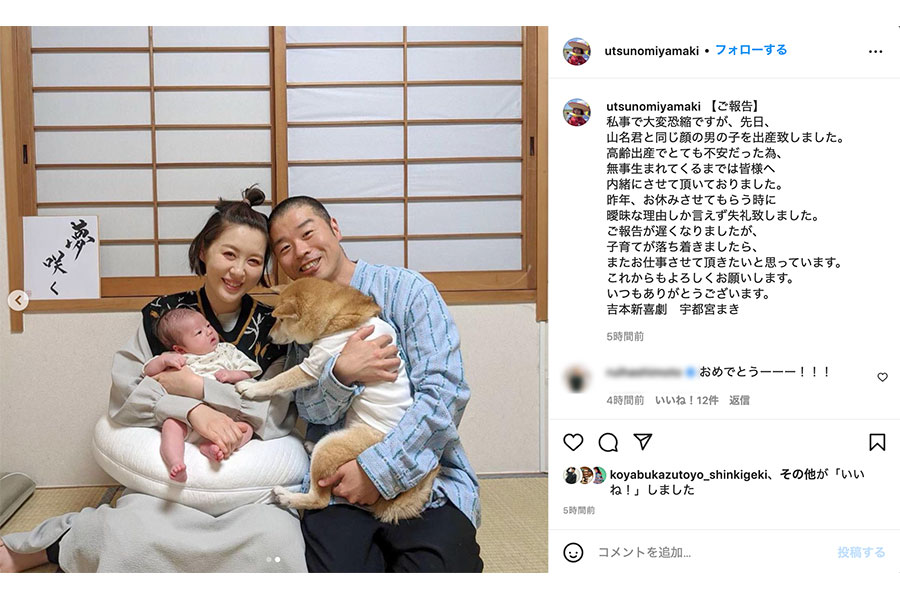Click header profile avatar picture
The width and height of the screenshot is (900, 600).
[577, 52]
